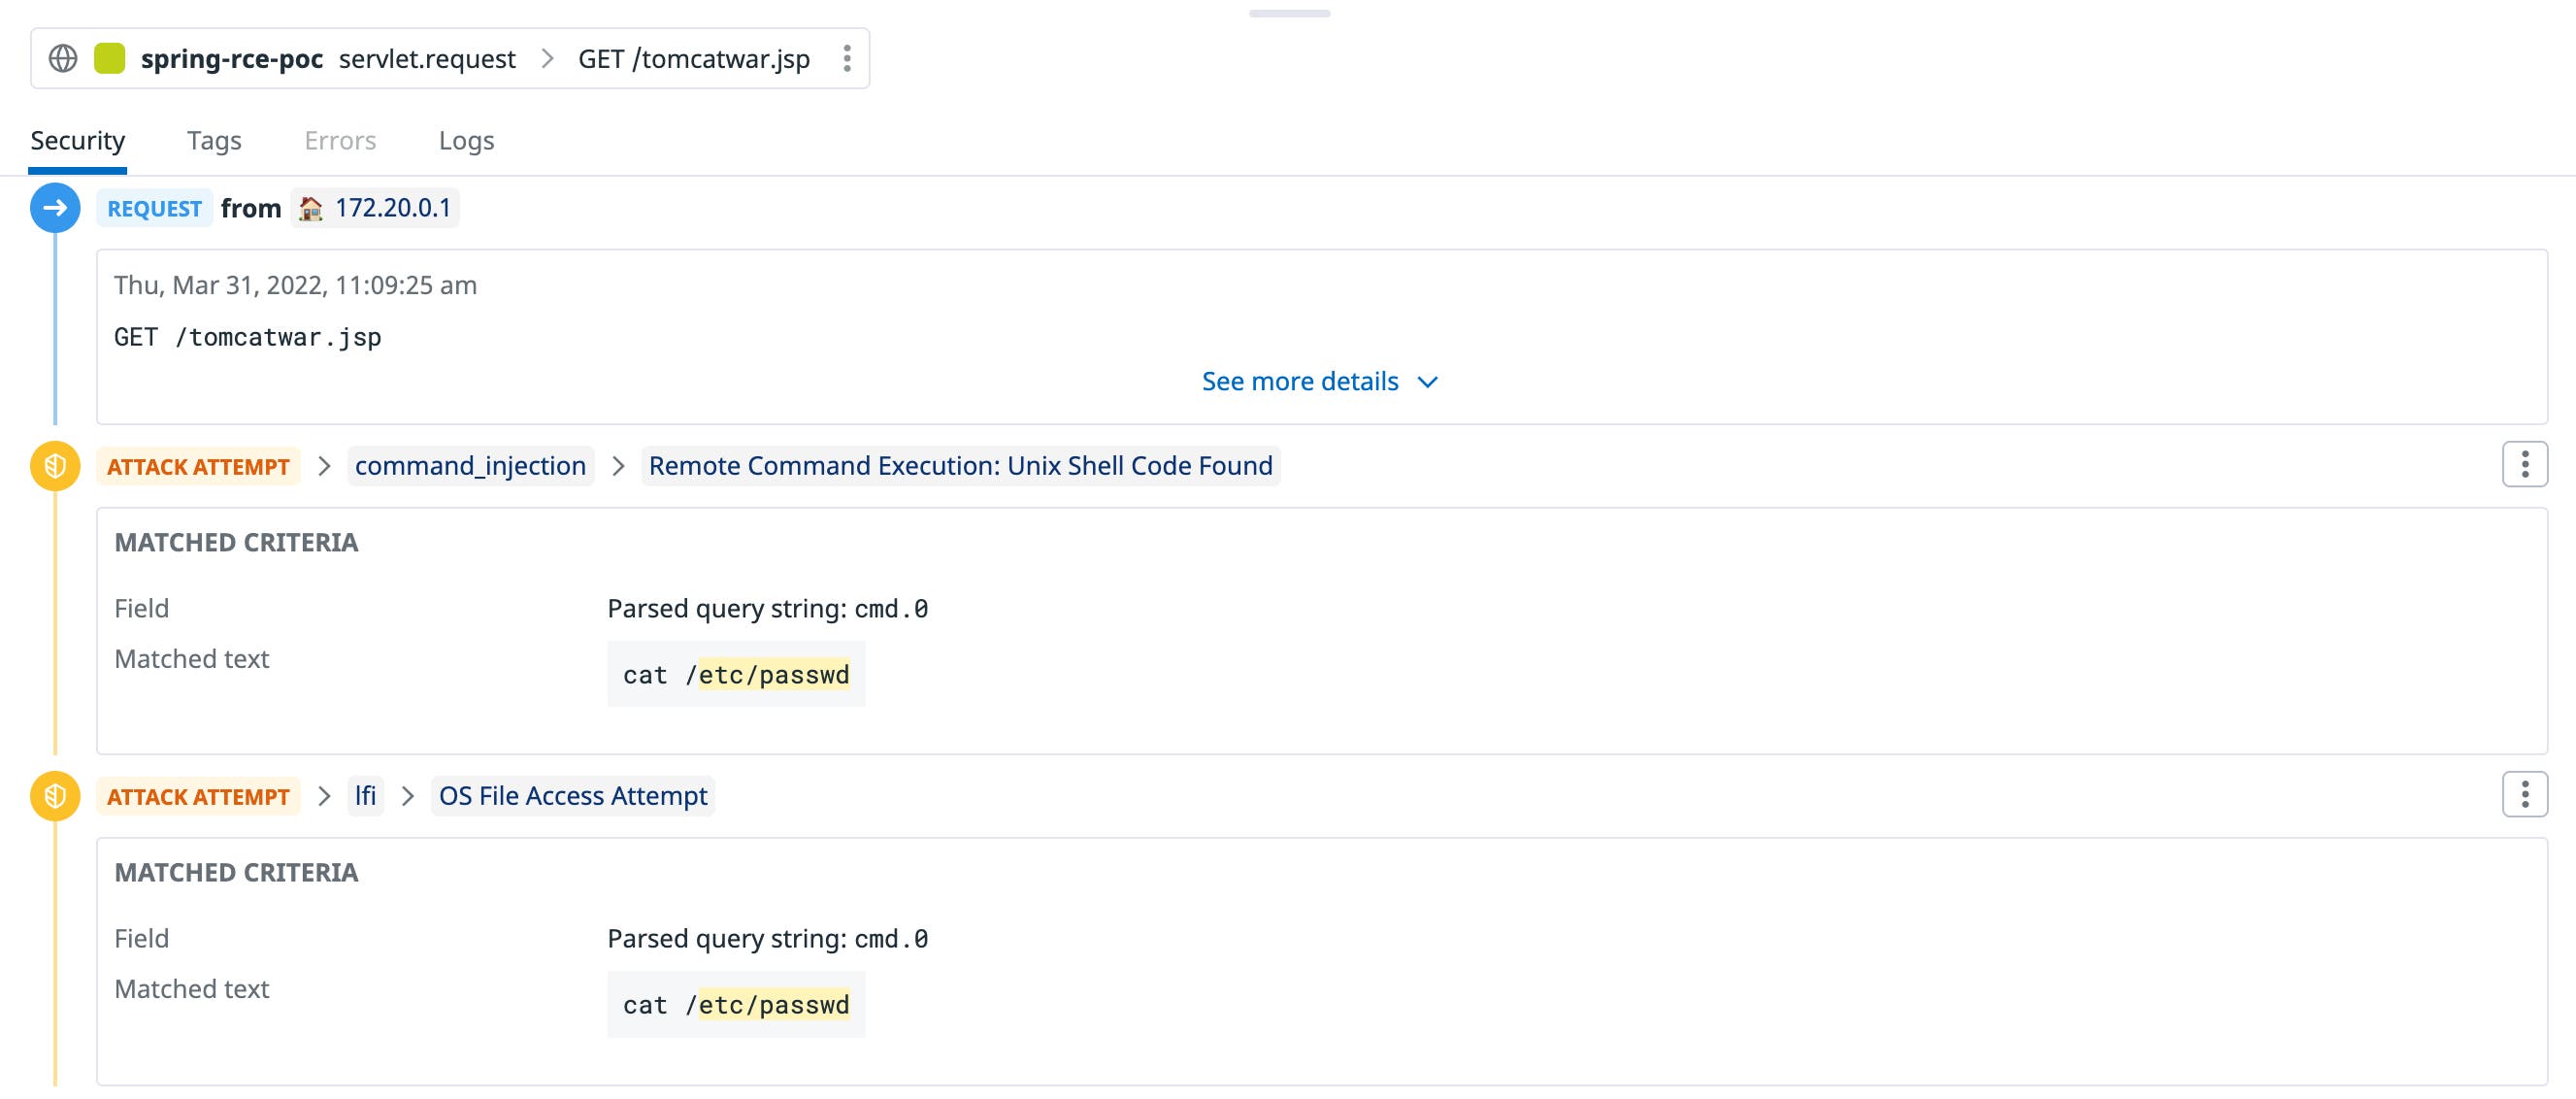Click the lfi category link
The image size is (2576, 1099).
(365, 795)
